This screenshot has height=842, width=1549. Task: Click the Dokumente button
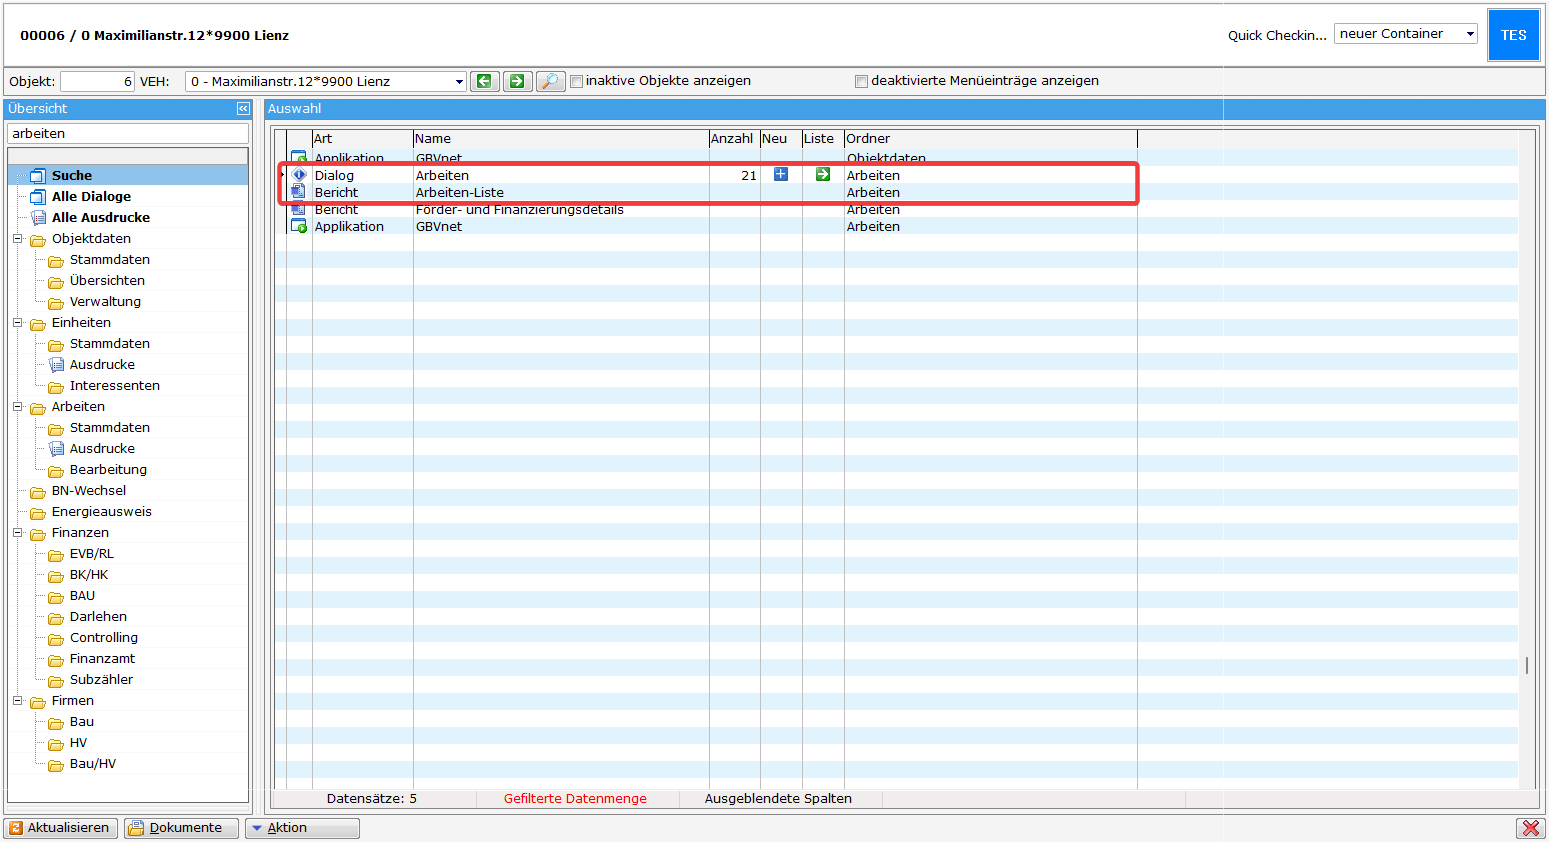(181, 828)
